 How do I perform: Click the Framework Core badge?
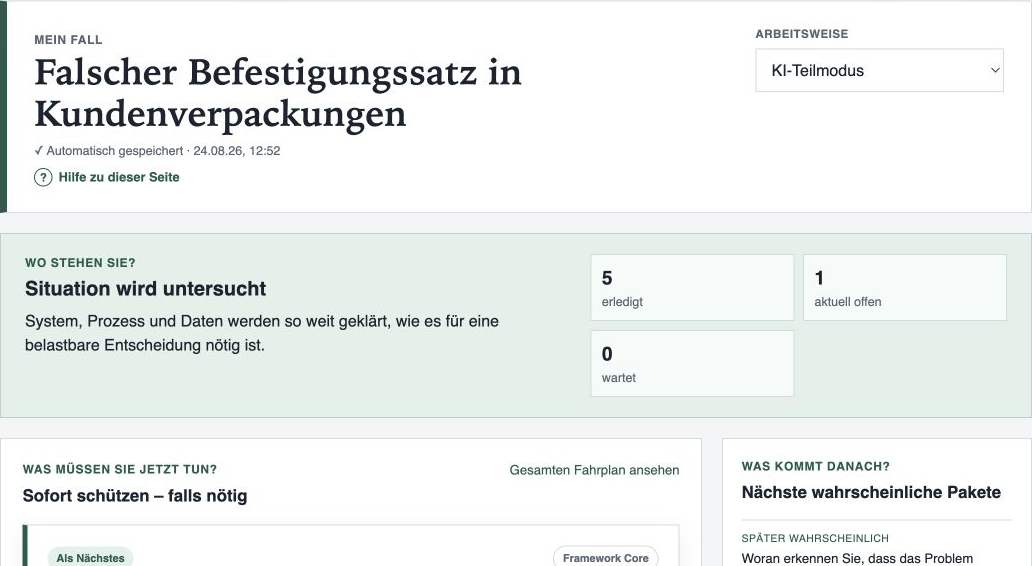(606, 557)
